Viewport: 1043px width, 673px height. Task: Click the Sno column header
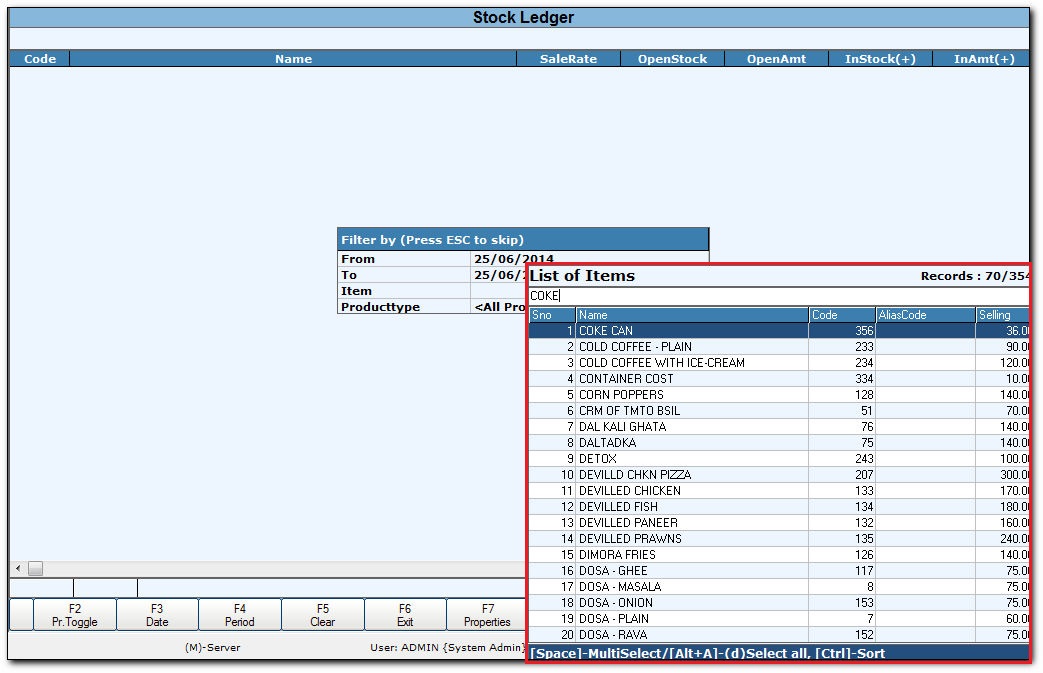click(552, 315)
